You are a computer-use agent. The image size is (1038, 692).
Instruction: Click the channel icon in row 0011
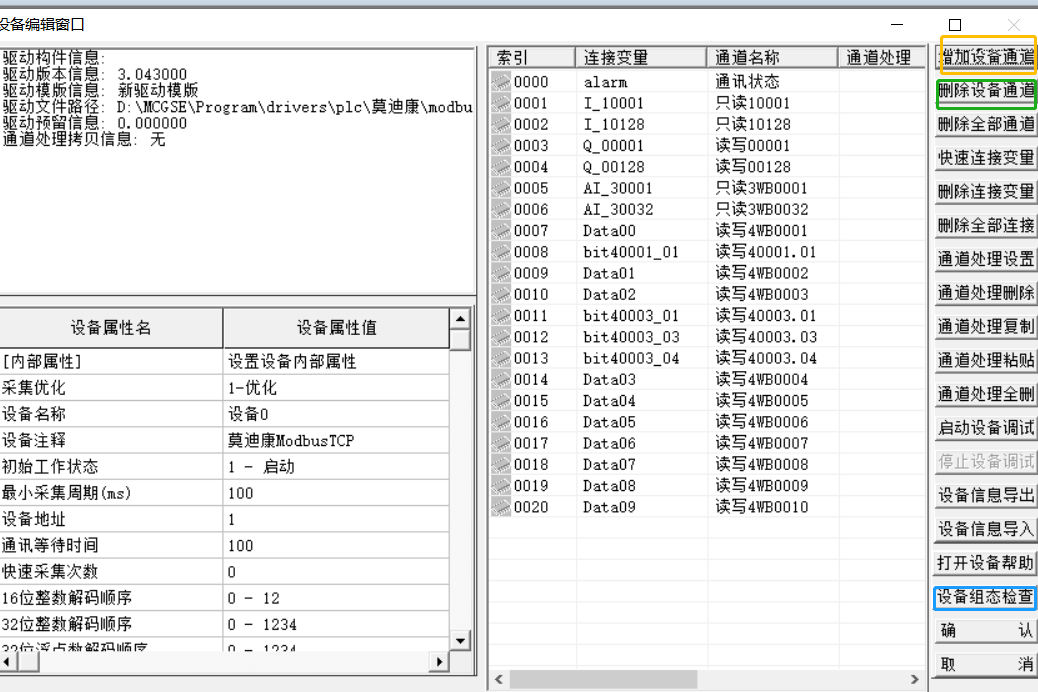point(500,316)
